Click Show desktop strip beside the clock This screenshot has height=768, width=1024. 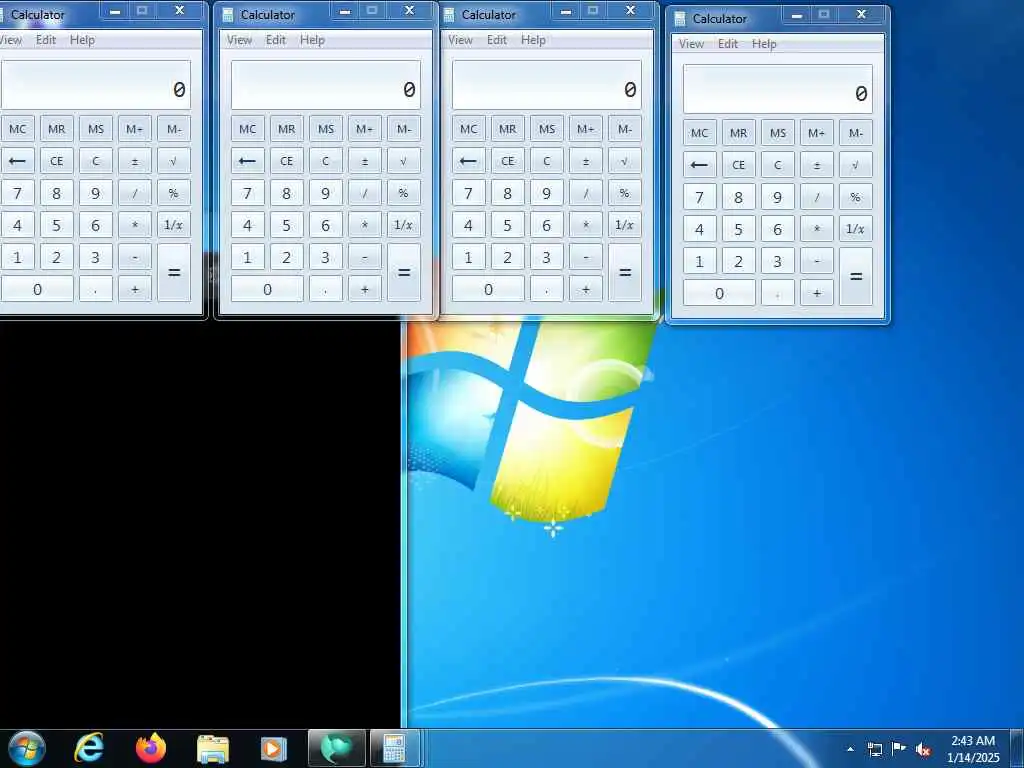pyautogui.click(x=1017, y=748)
